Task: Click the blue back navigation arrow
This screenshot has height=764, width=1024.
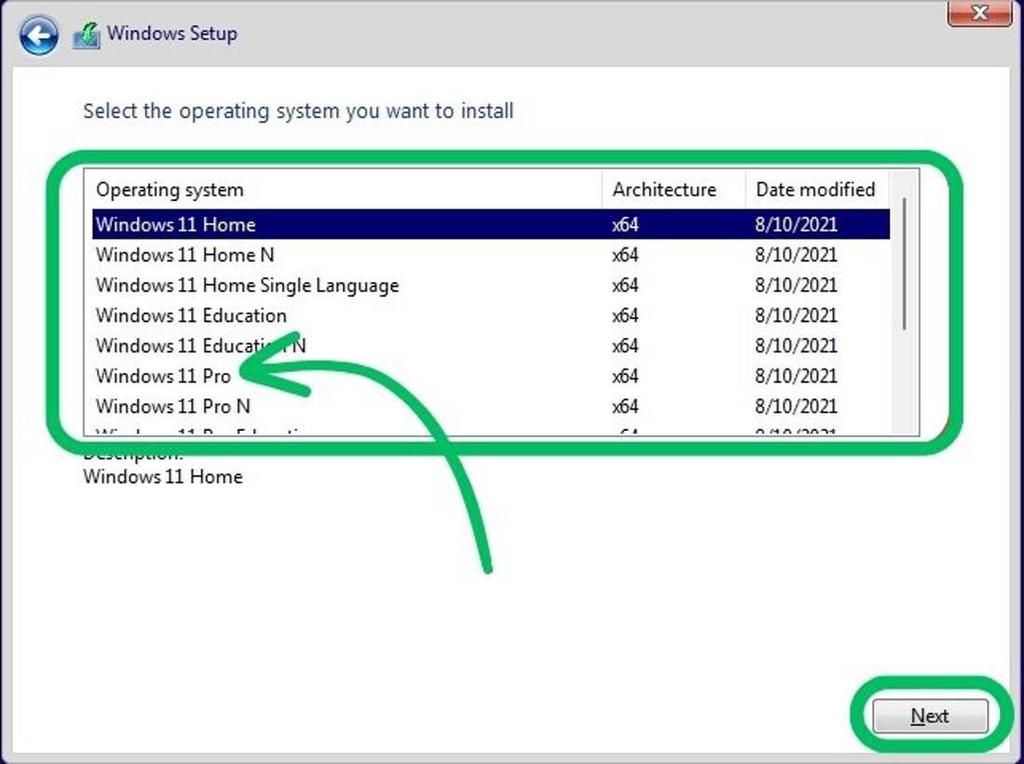Action: tap(38, 33)
